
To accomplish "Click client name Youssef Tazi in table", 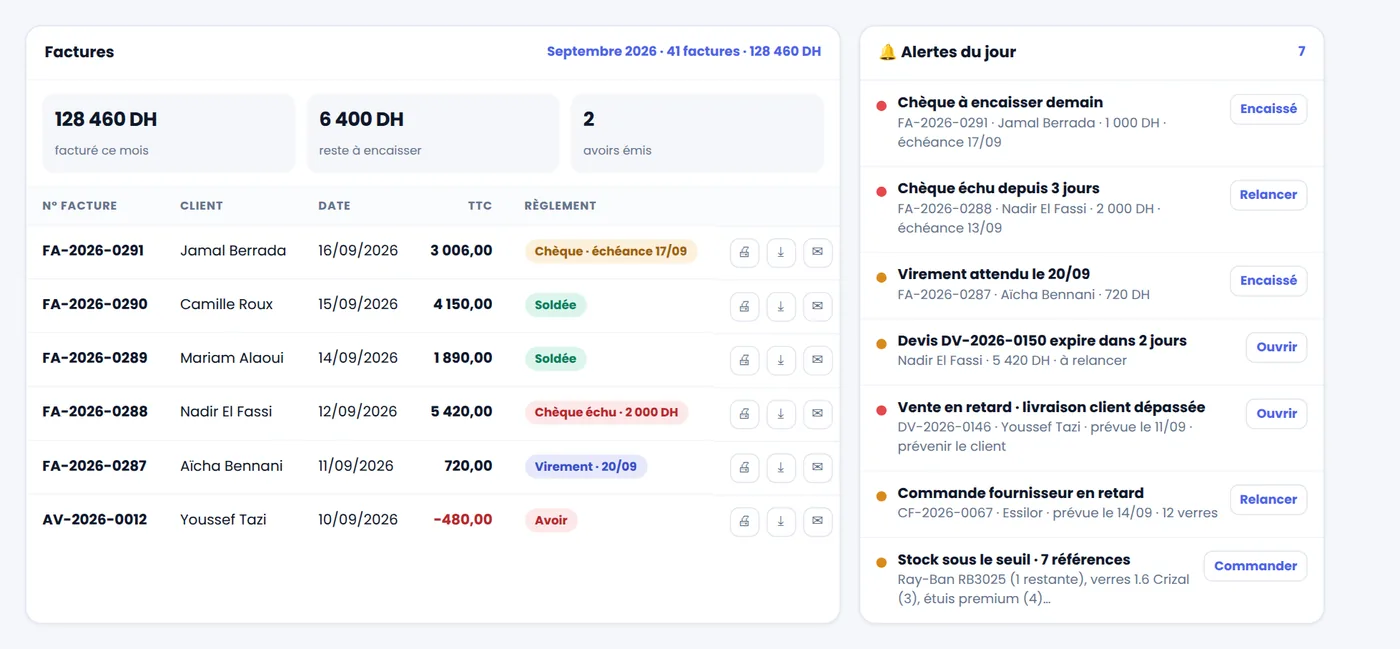I will point(223,520).
